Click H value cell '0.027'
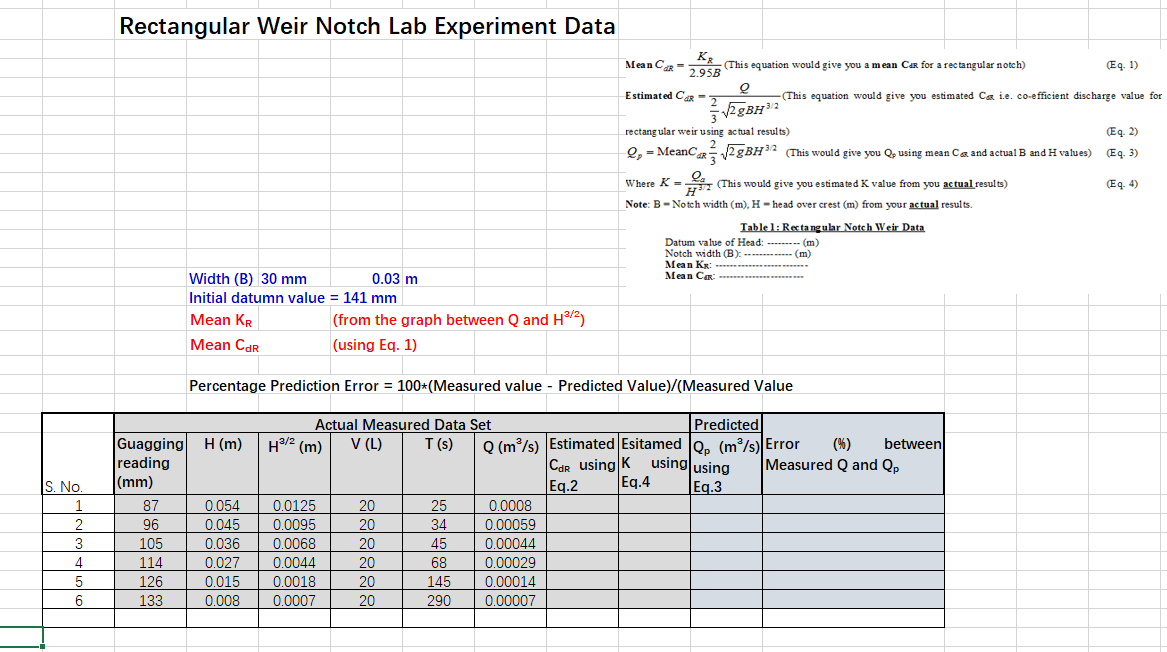 (223, 563)
